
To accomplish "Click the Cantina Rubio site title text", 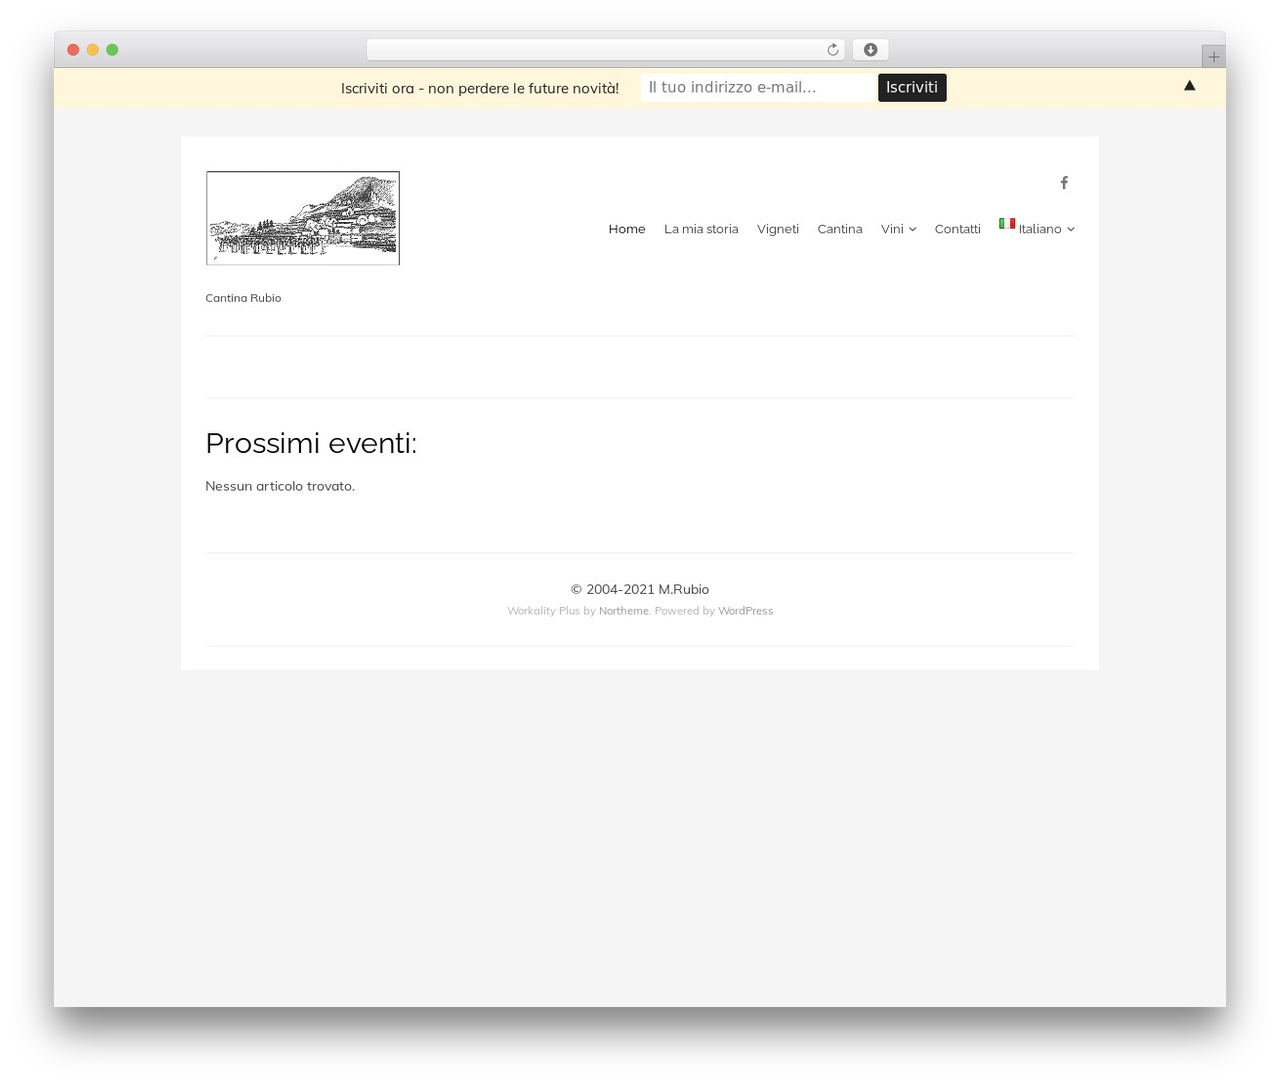I will tap(243, 298).
